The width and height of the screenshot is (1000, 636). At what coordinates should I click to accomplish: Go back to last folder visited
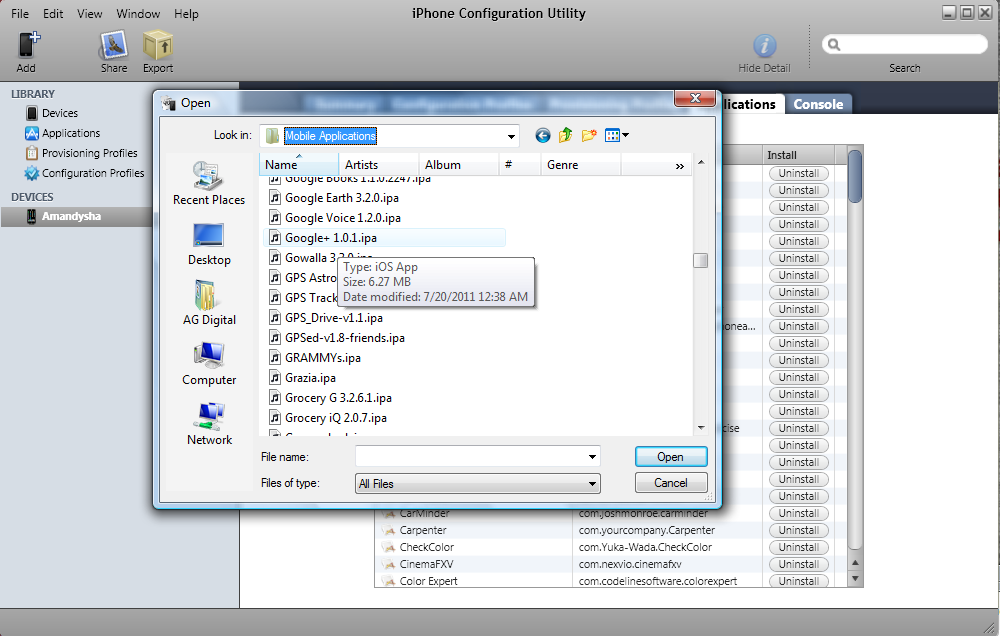pyautogui.click(x=543, y=135)
